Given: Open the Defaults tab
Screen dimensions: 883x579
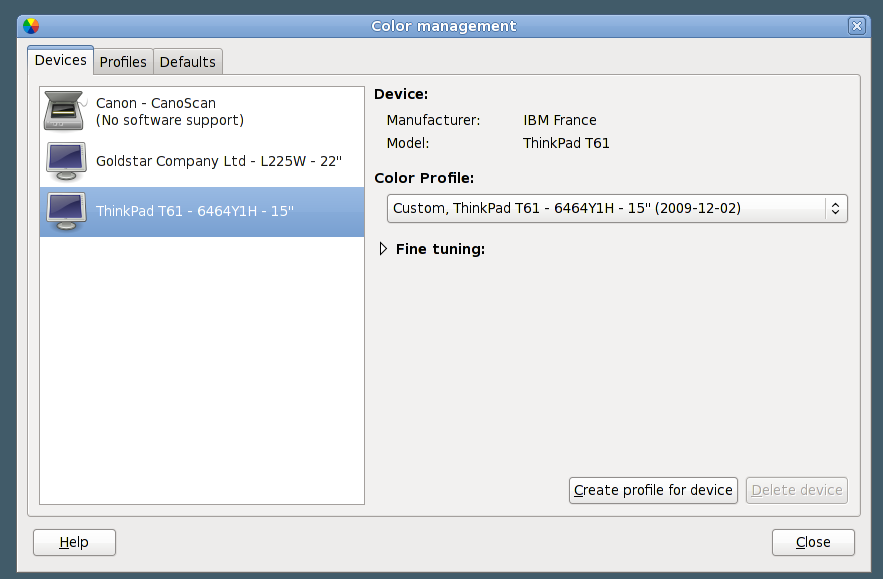Looking at the screenshot, I should (x=188, y=62).
